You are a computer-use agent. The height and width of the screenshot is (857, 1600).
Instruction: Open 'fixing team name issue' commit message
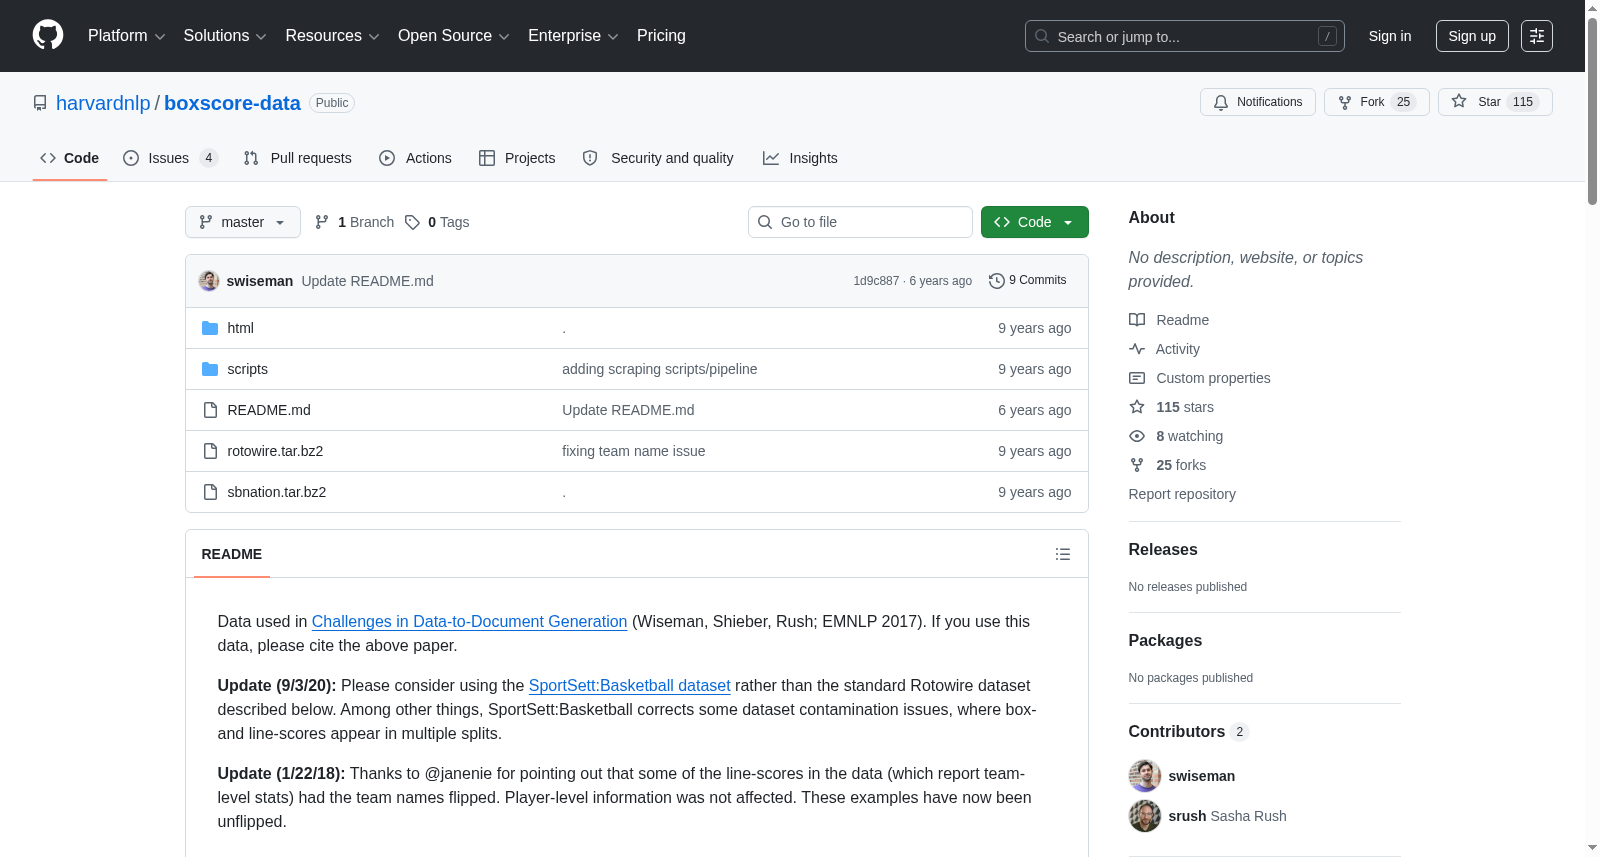click(x=633, y=451)
